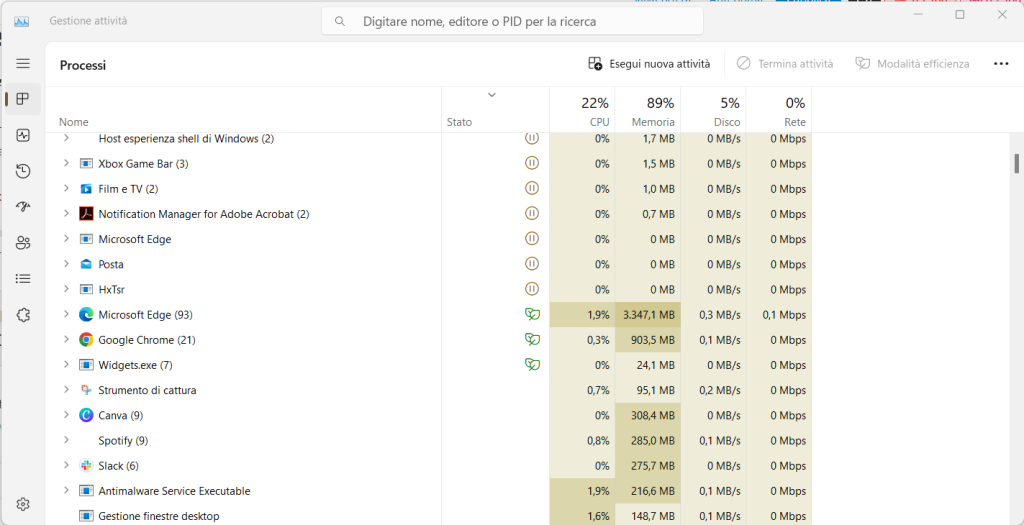
Task: Open the hamburger navigation menu
Action: click(x=23, y=63)
